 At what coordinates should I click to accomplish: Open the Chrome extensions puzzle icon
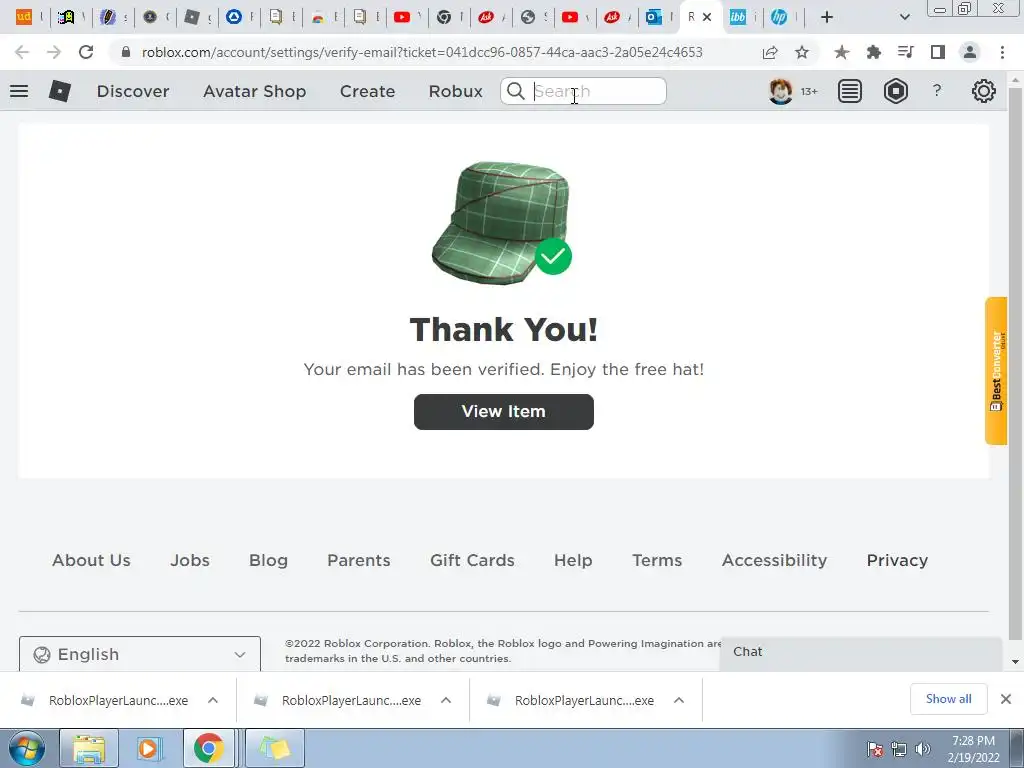[x=873, y=52]
